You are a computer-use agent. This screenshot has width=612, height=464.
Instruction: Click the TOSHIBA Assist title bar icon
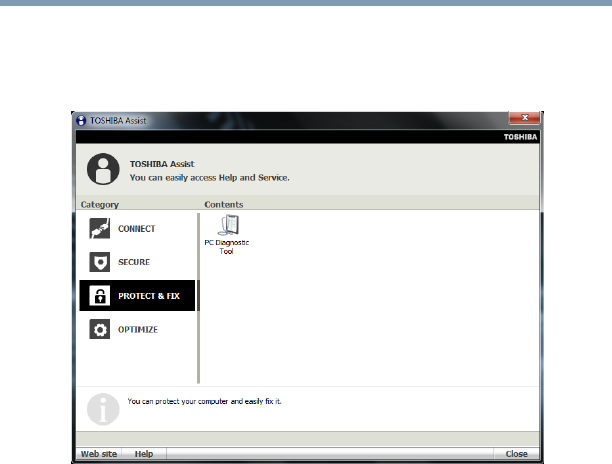pos(81,121)
